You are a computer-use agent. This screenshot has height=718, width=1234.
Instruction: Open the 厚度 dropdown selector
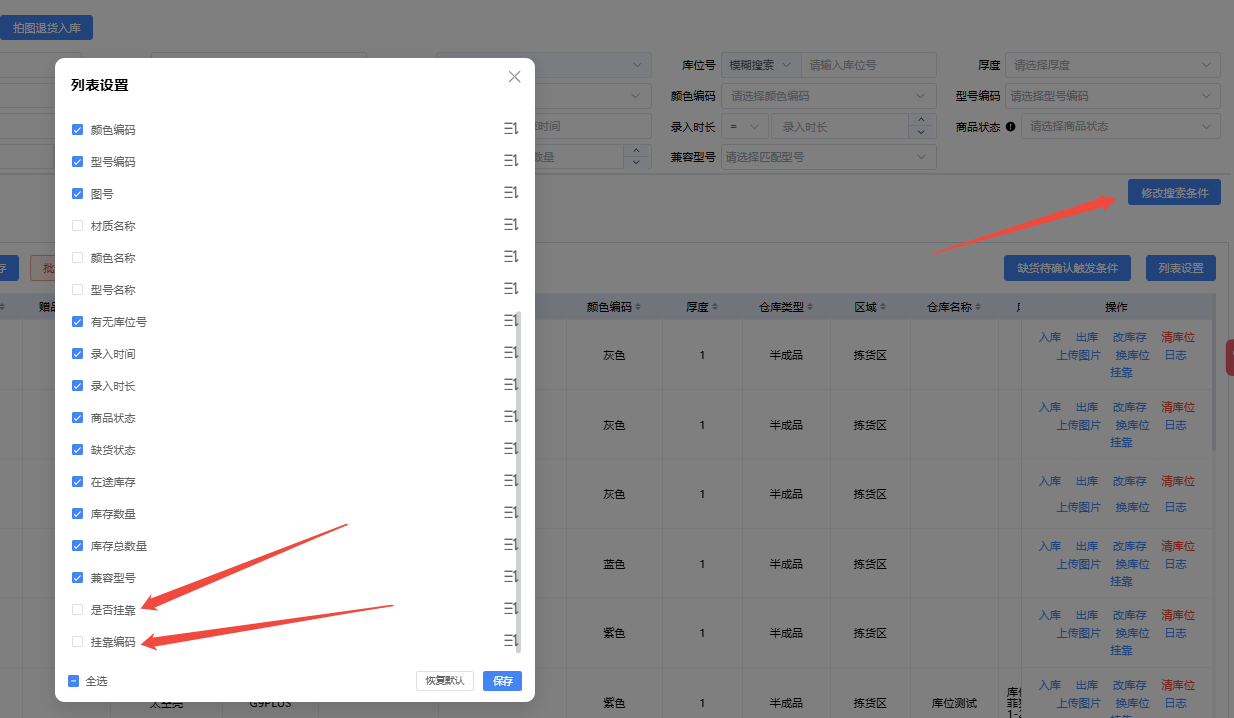coord(1111,65)
